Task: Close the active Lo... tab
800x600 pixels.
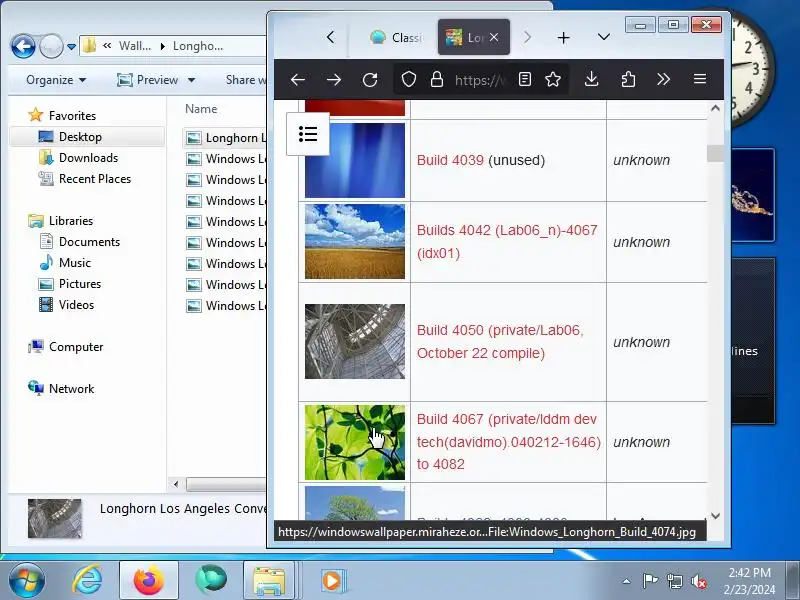Action: click(x=494, y=37)
